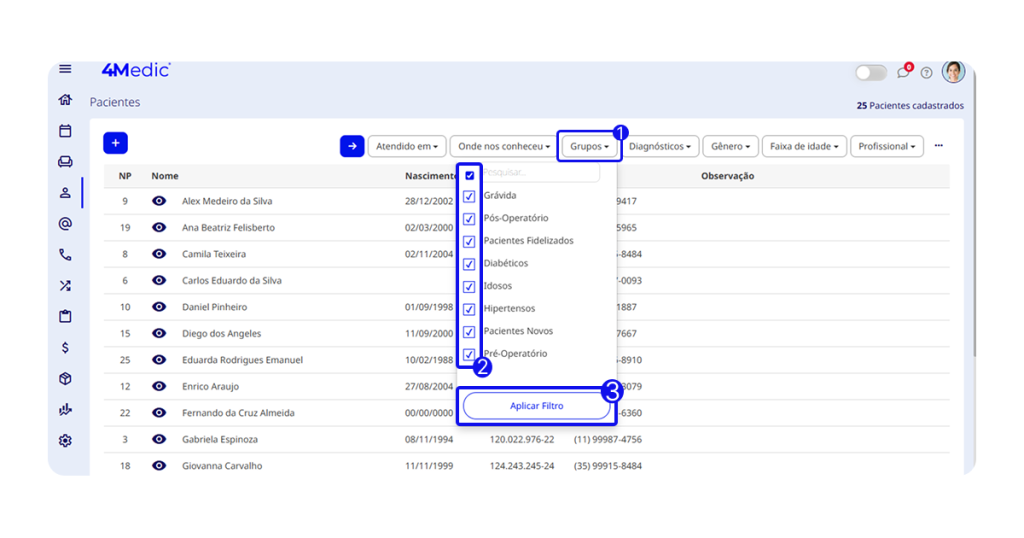
Task: Click the Aplicar Filtro button
Action: pos(536,406)
